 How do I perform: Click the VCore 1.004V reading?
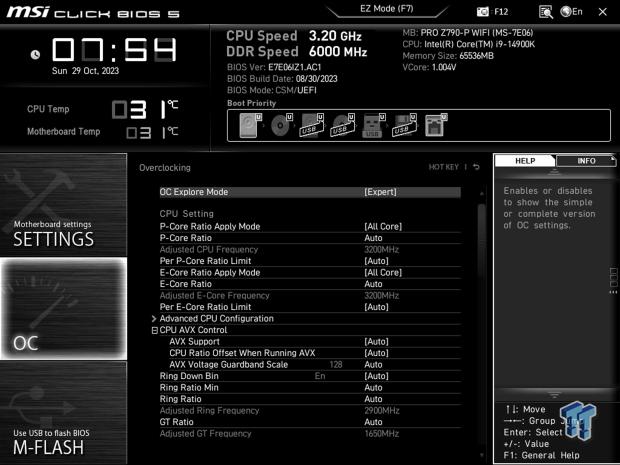coord(429,67)
